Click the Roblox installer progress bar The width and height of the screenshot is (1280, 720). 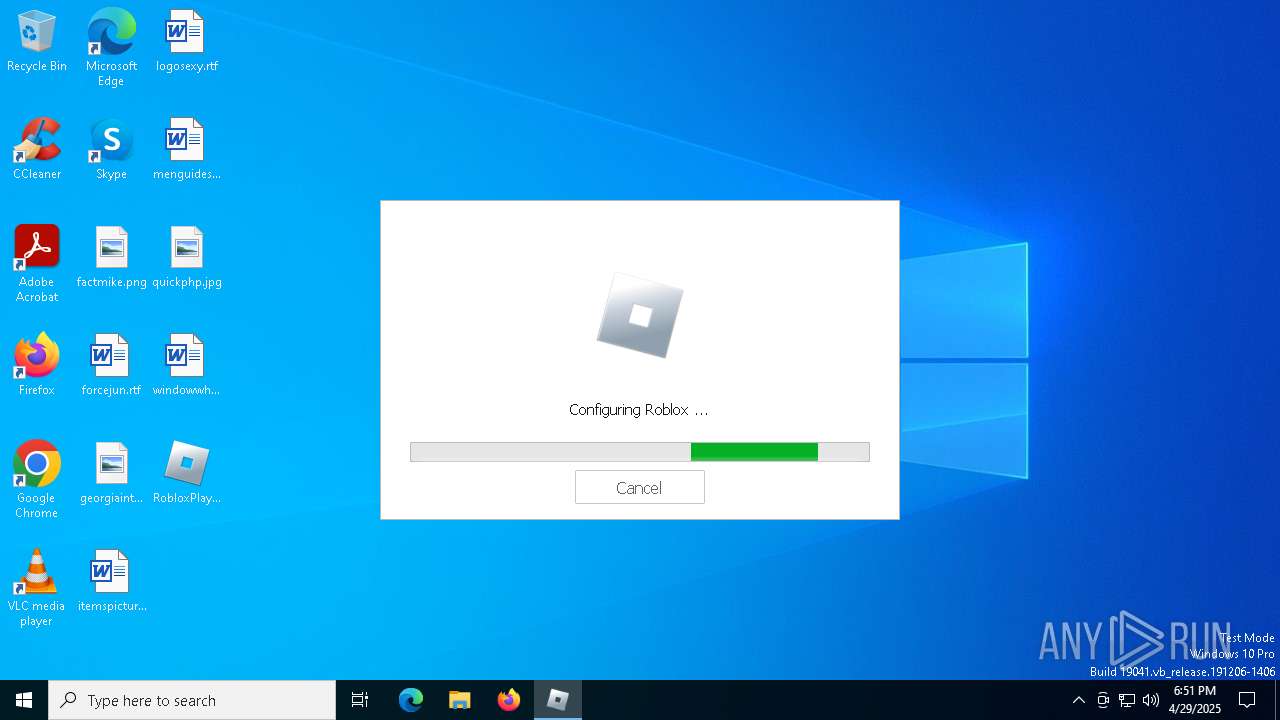click(639, 452)
